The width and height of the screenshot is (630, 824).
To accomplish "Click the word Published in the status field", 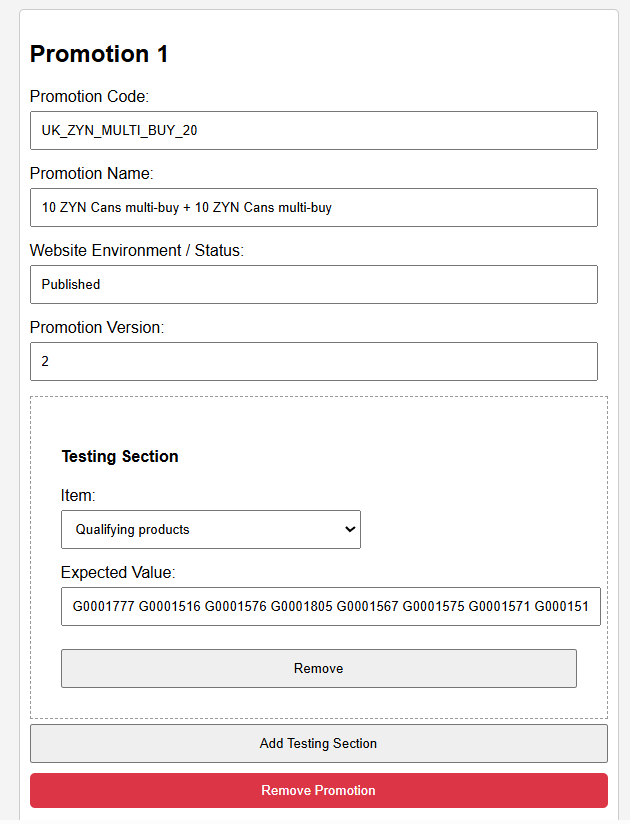I will [x=71, y=284].
